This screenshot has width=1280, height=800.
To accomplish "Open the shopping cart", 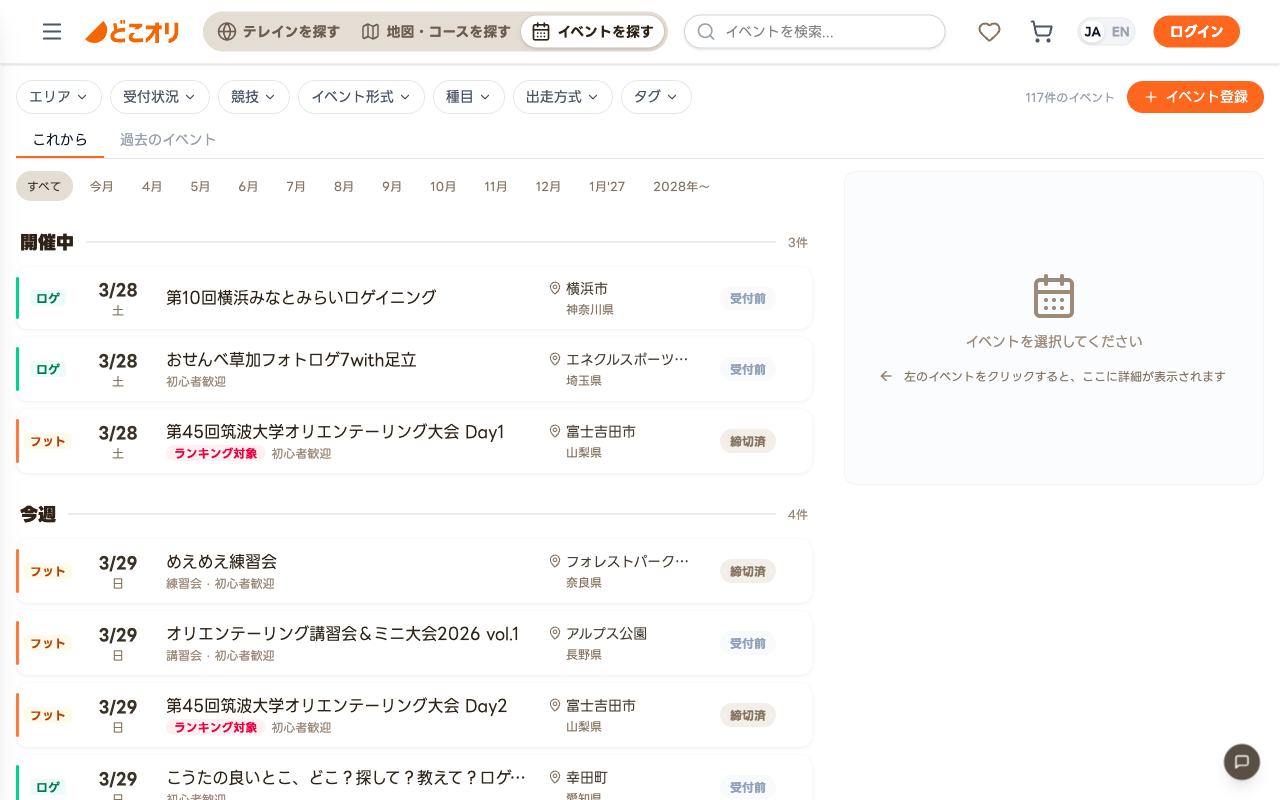I will 1041,32.
